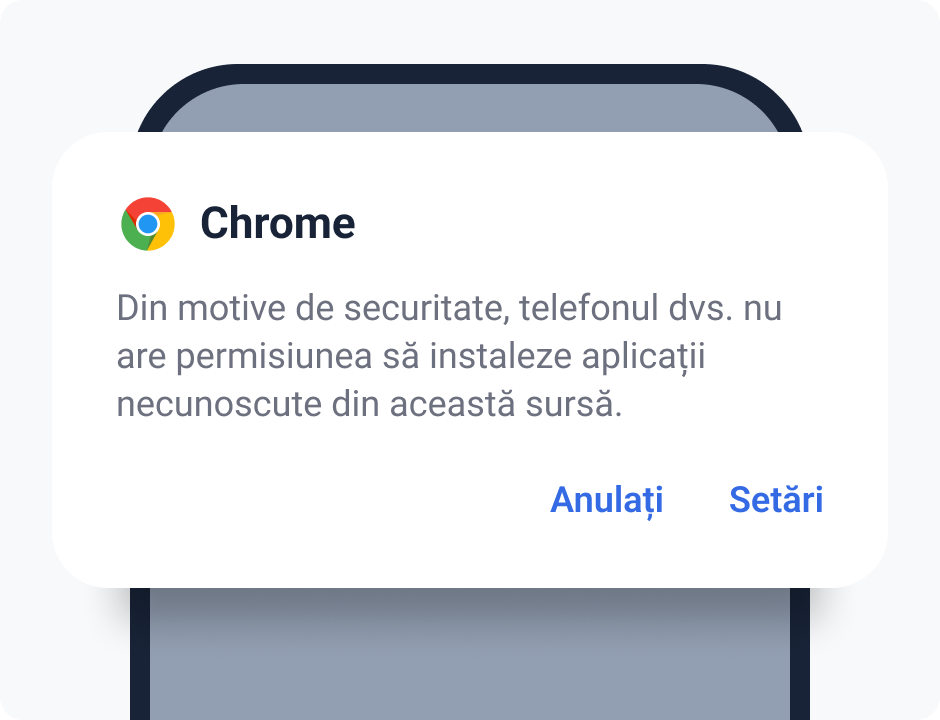Click the word "securitate" in the message
This screenshot has width=940, height=720.
430,308
